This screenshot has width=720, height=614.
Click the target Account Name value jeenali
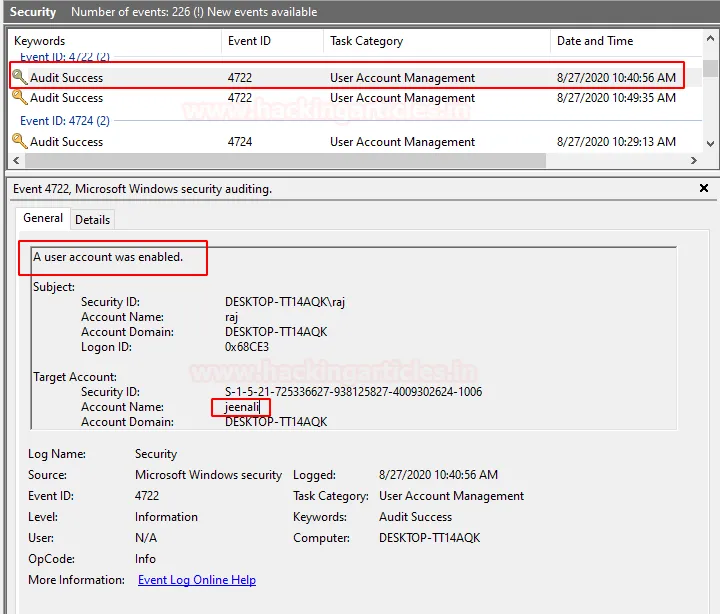click(x=241, y=407)
